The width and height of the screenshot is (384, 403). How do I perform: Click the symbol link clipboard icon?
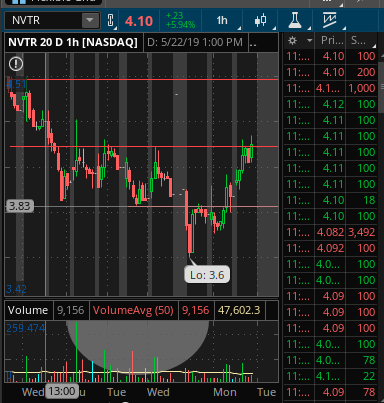coord(111,21)
